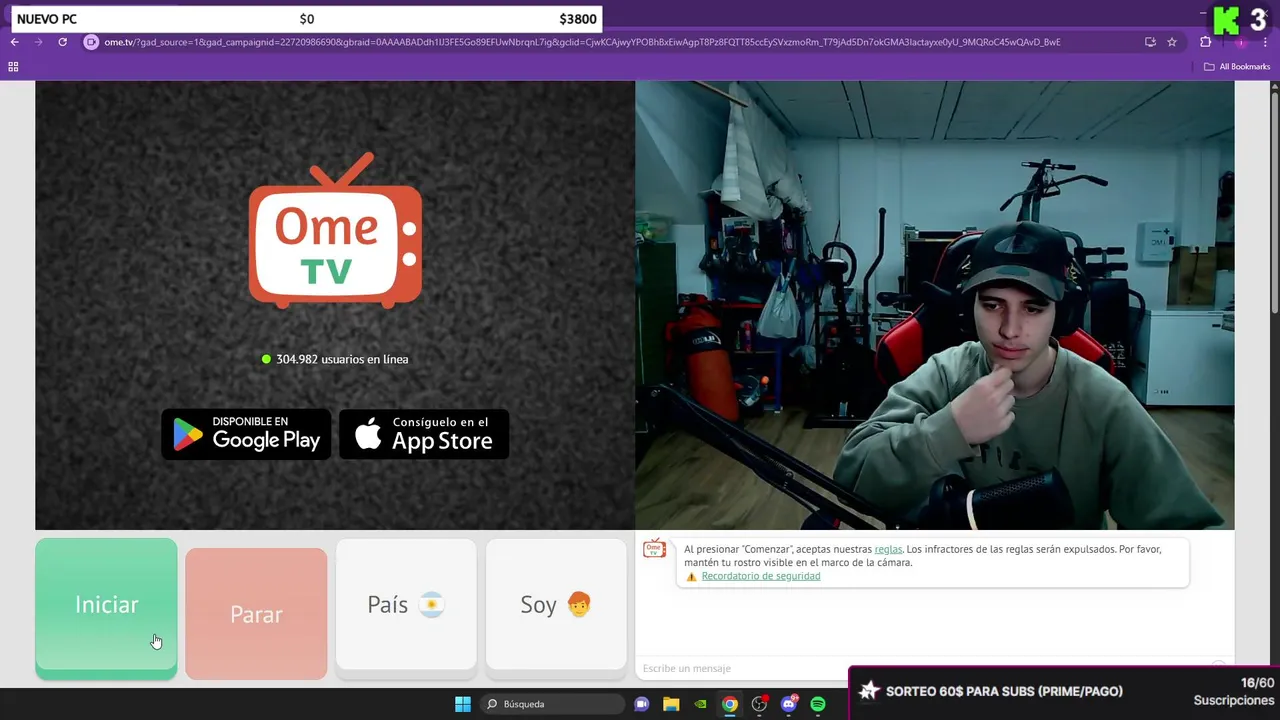Click the warning triangle next to Recordatorio de seguridad
1280x720 pixels.
(x=691, y=577)
